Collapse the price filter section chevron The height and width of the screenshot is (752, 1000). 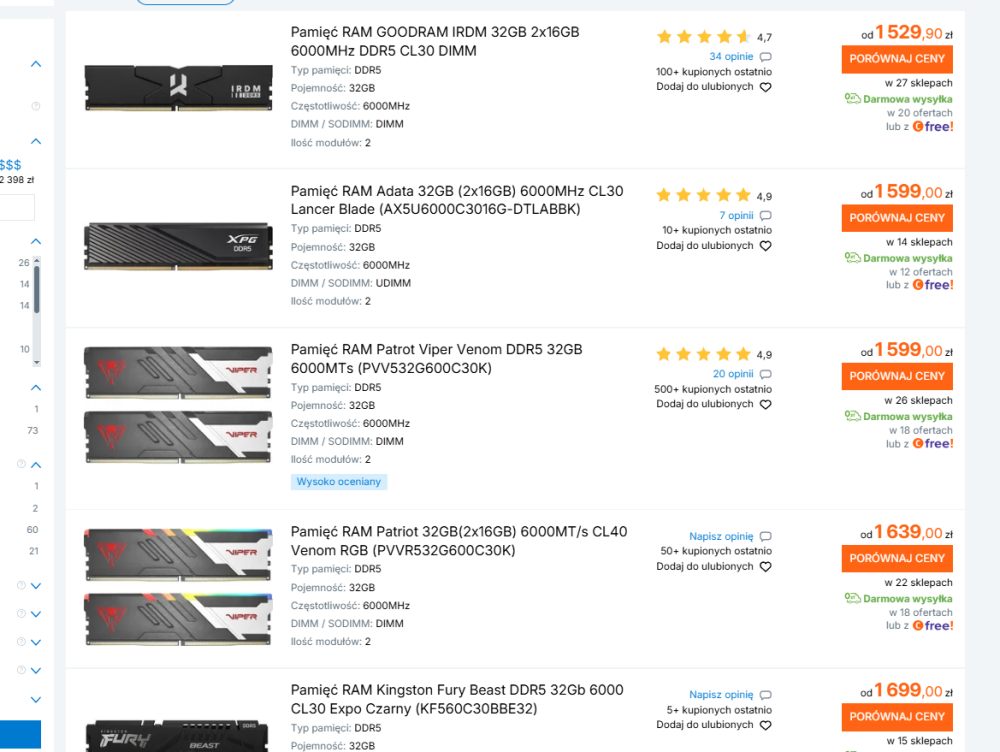point(36,141)
